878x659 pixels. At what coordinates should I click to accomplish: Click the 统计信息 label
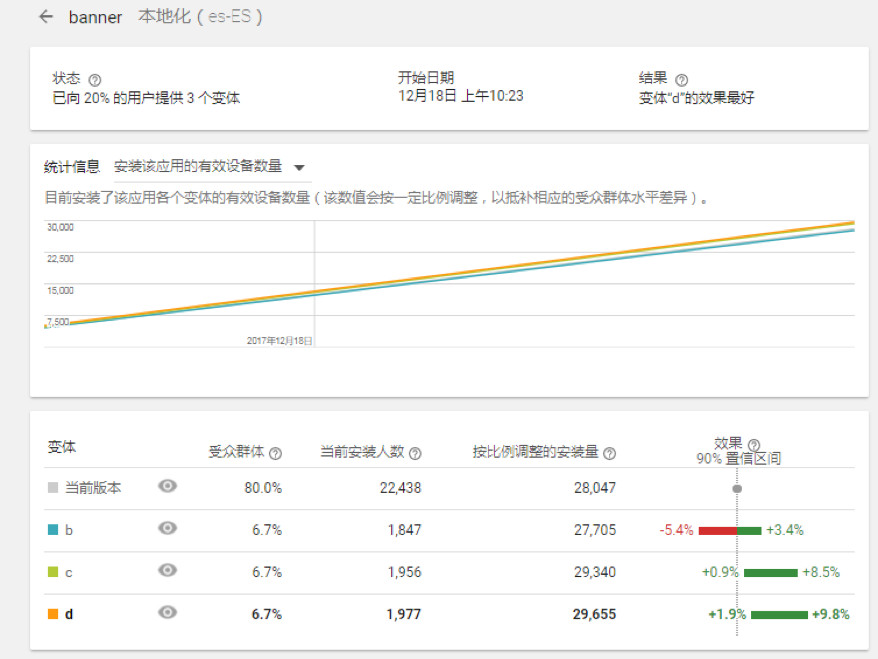72,167
